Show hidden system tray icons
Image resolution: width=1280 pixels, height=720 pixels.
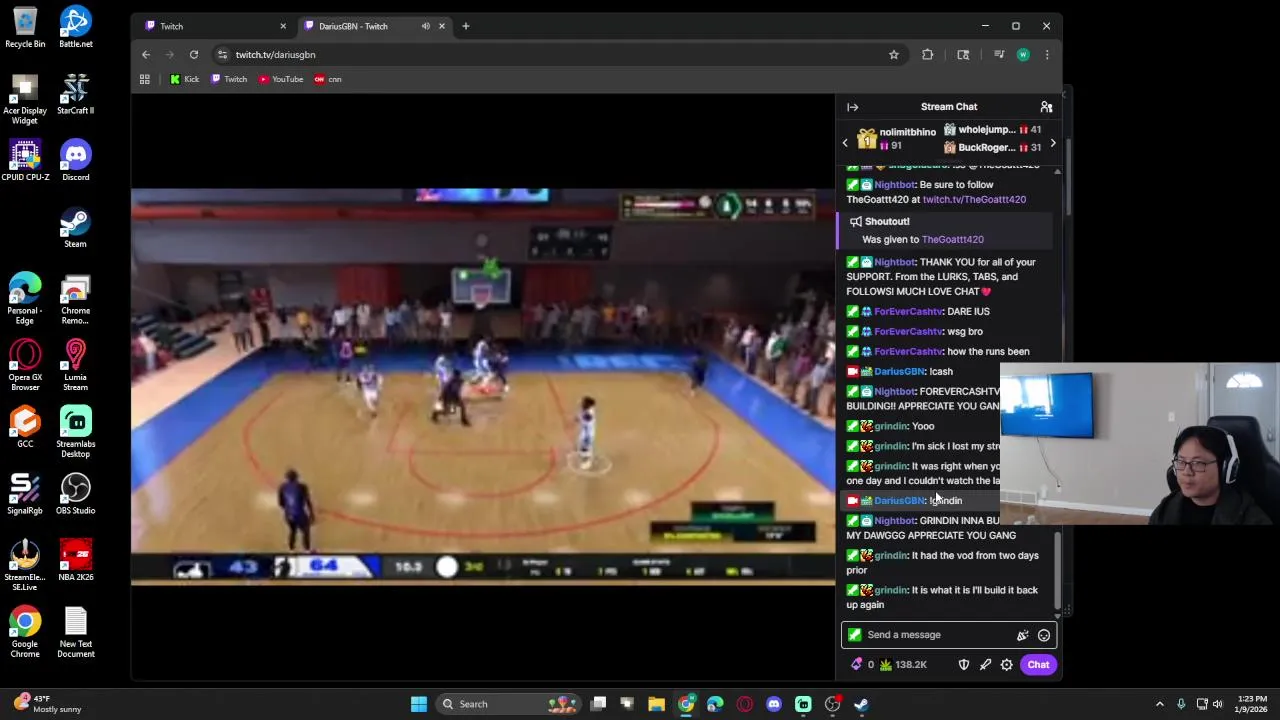[x=1159, y=704]
